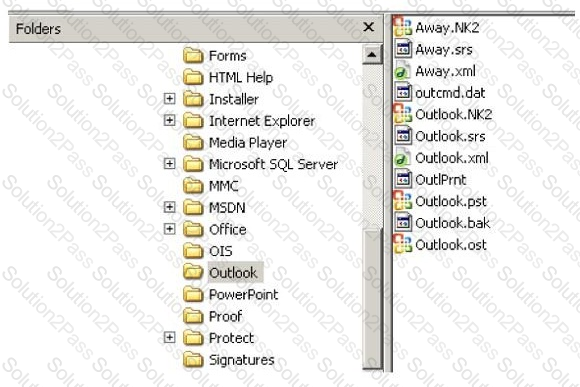580x387 pixels.
Task: Select the Media Player folder label
Action: (248, 143)
